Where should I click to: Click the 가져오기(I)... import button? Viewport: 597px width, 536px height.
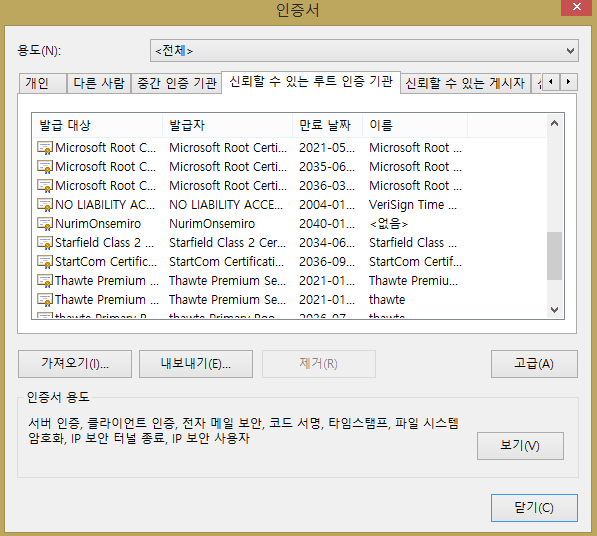[75, 364]
